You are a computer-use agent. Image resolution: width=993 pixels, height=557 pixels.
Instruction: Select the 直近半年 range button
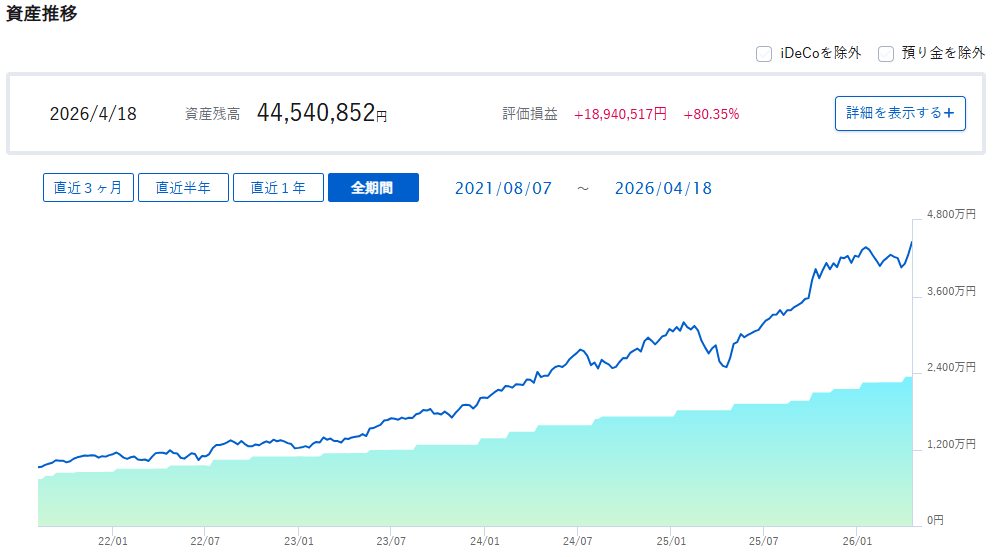[183, 188]
